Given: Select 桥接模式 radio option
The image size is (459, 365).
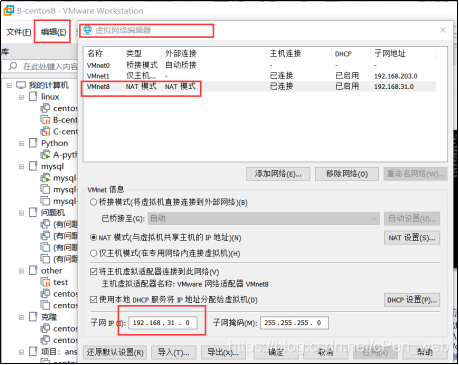Looking at the screenshot, I should [x=94, y=202].
